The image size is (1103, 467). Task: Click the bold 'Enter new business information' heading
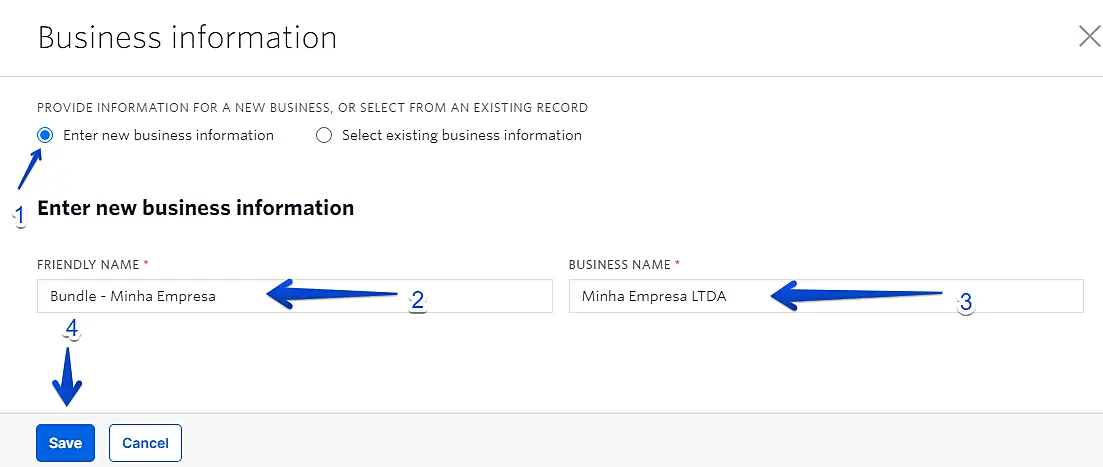(195, 208)
